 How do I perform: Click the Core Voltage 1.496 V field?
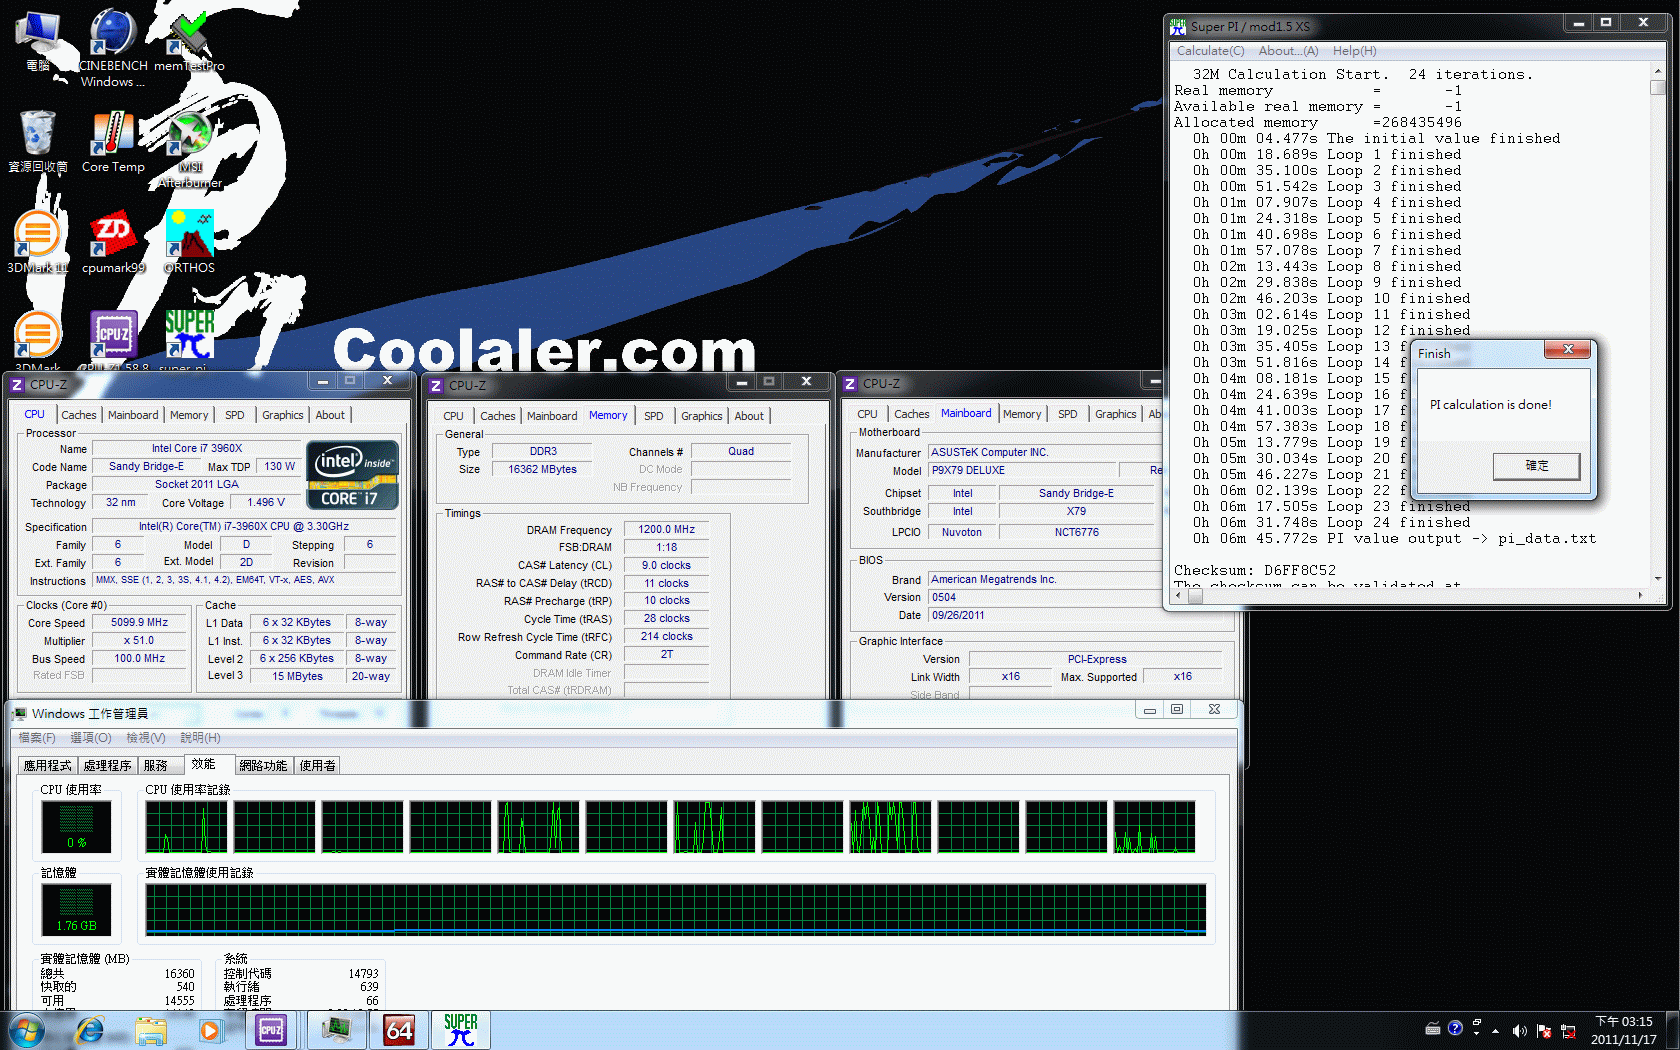[x=267, y=502]
